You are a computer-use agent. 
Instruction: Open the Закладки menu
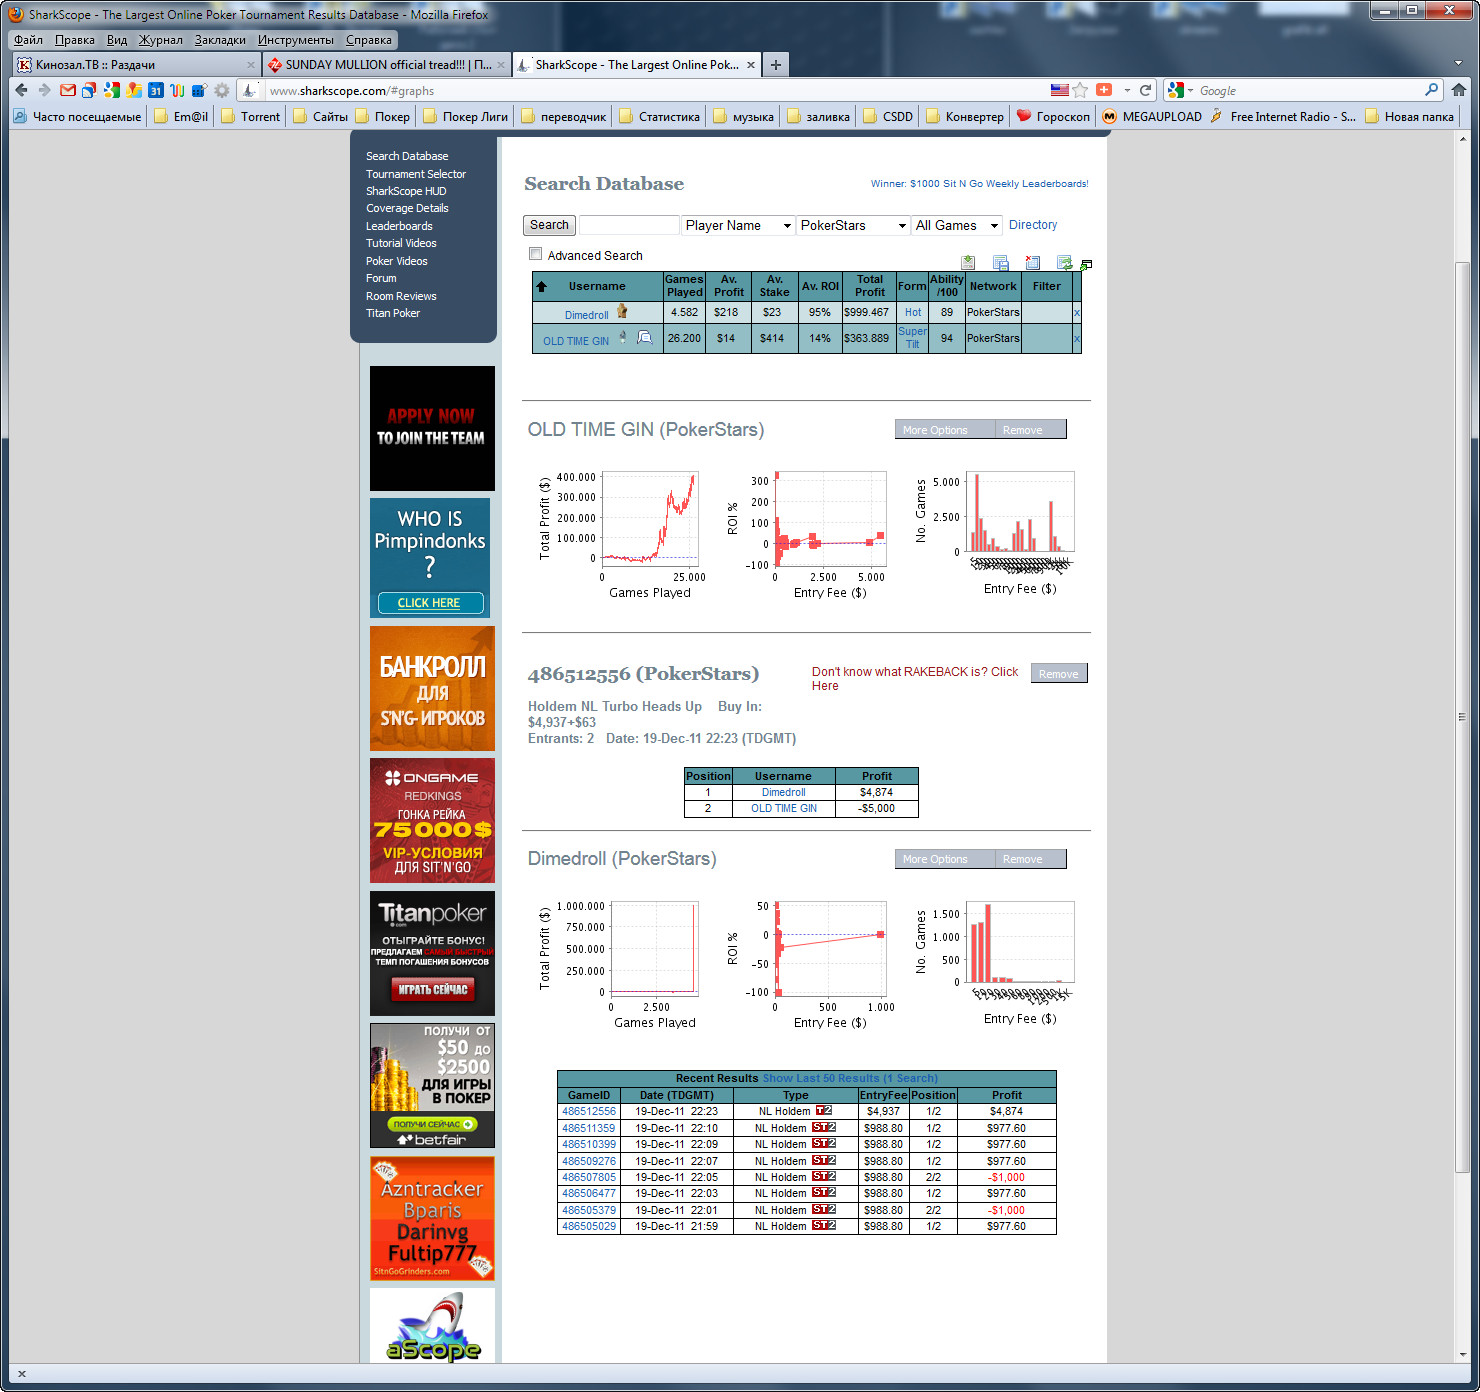click(220, 40)
